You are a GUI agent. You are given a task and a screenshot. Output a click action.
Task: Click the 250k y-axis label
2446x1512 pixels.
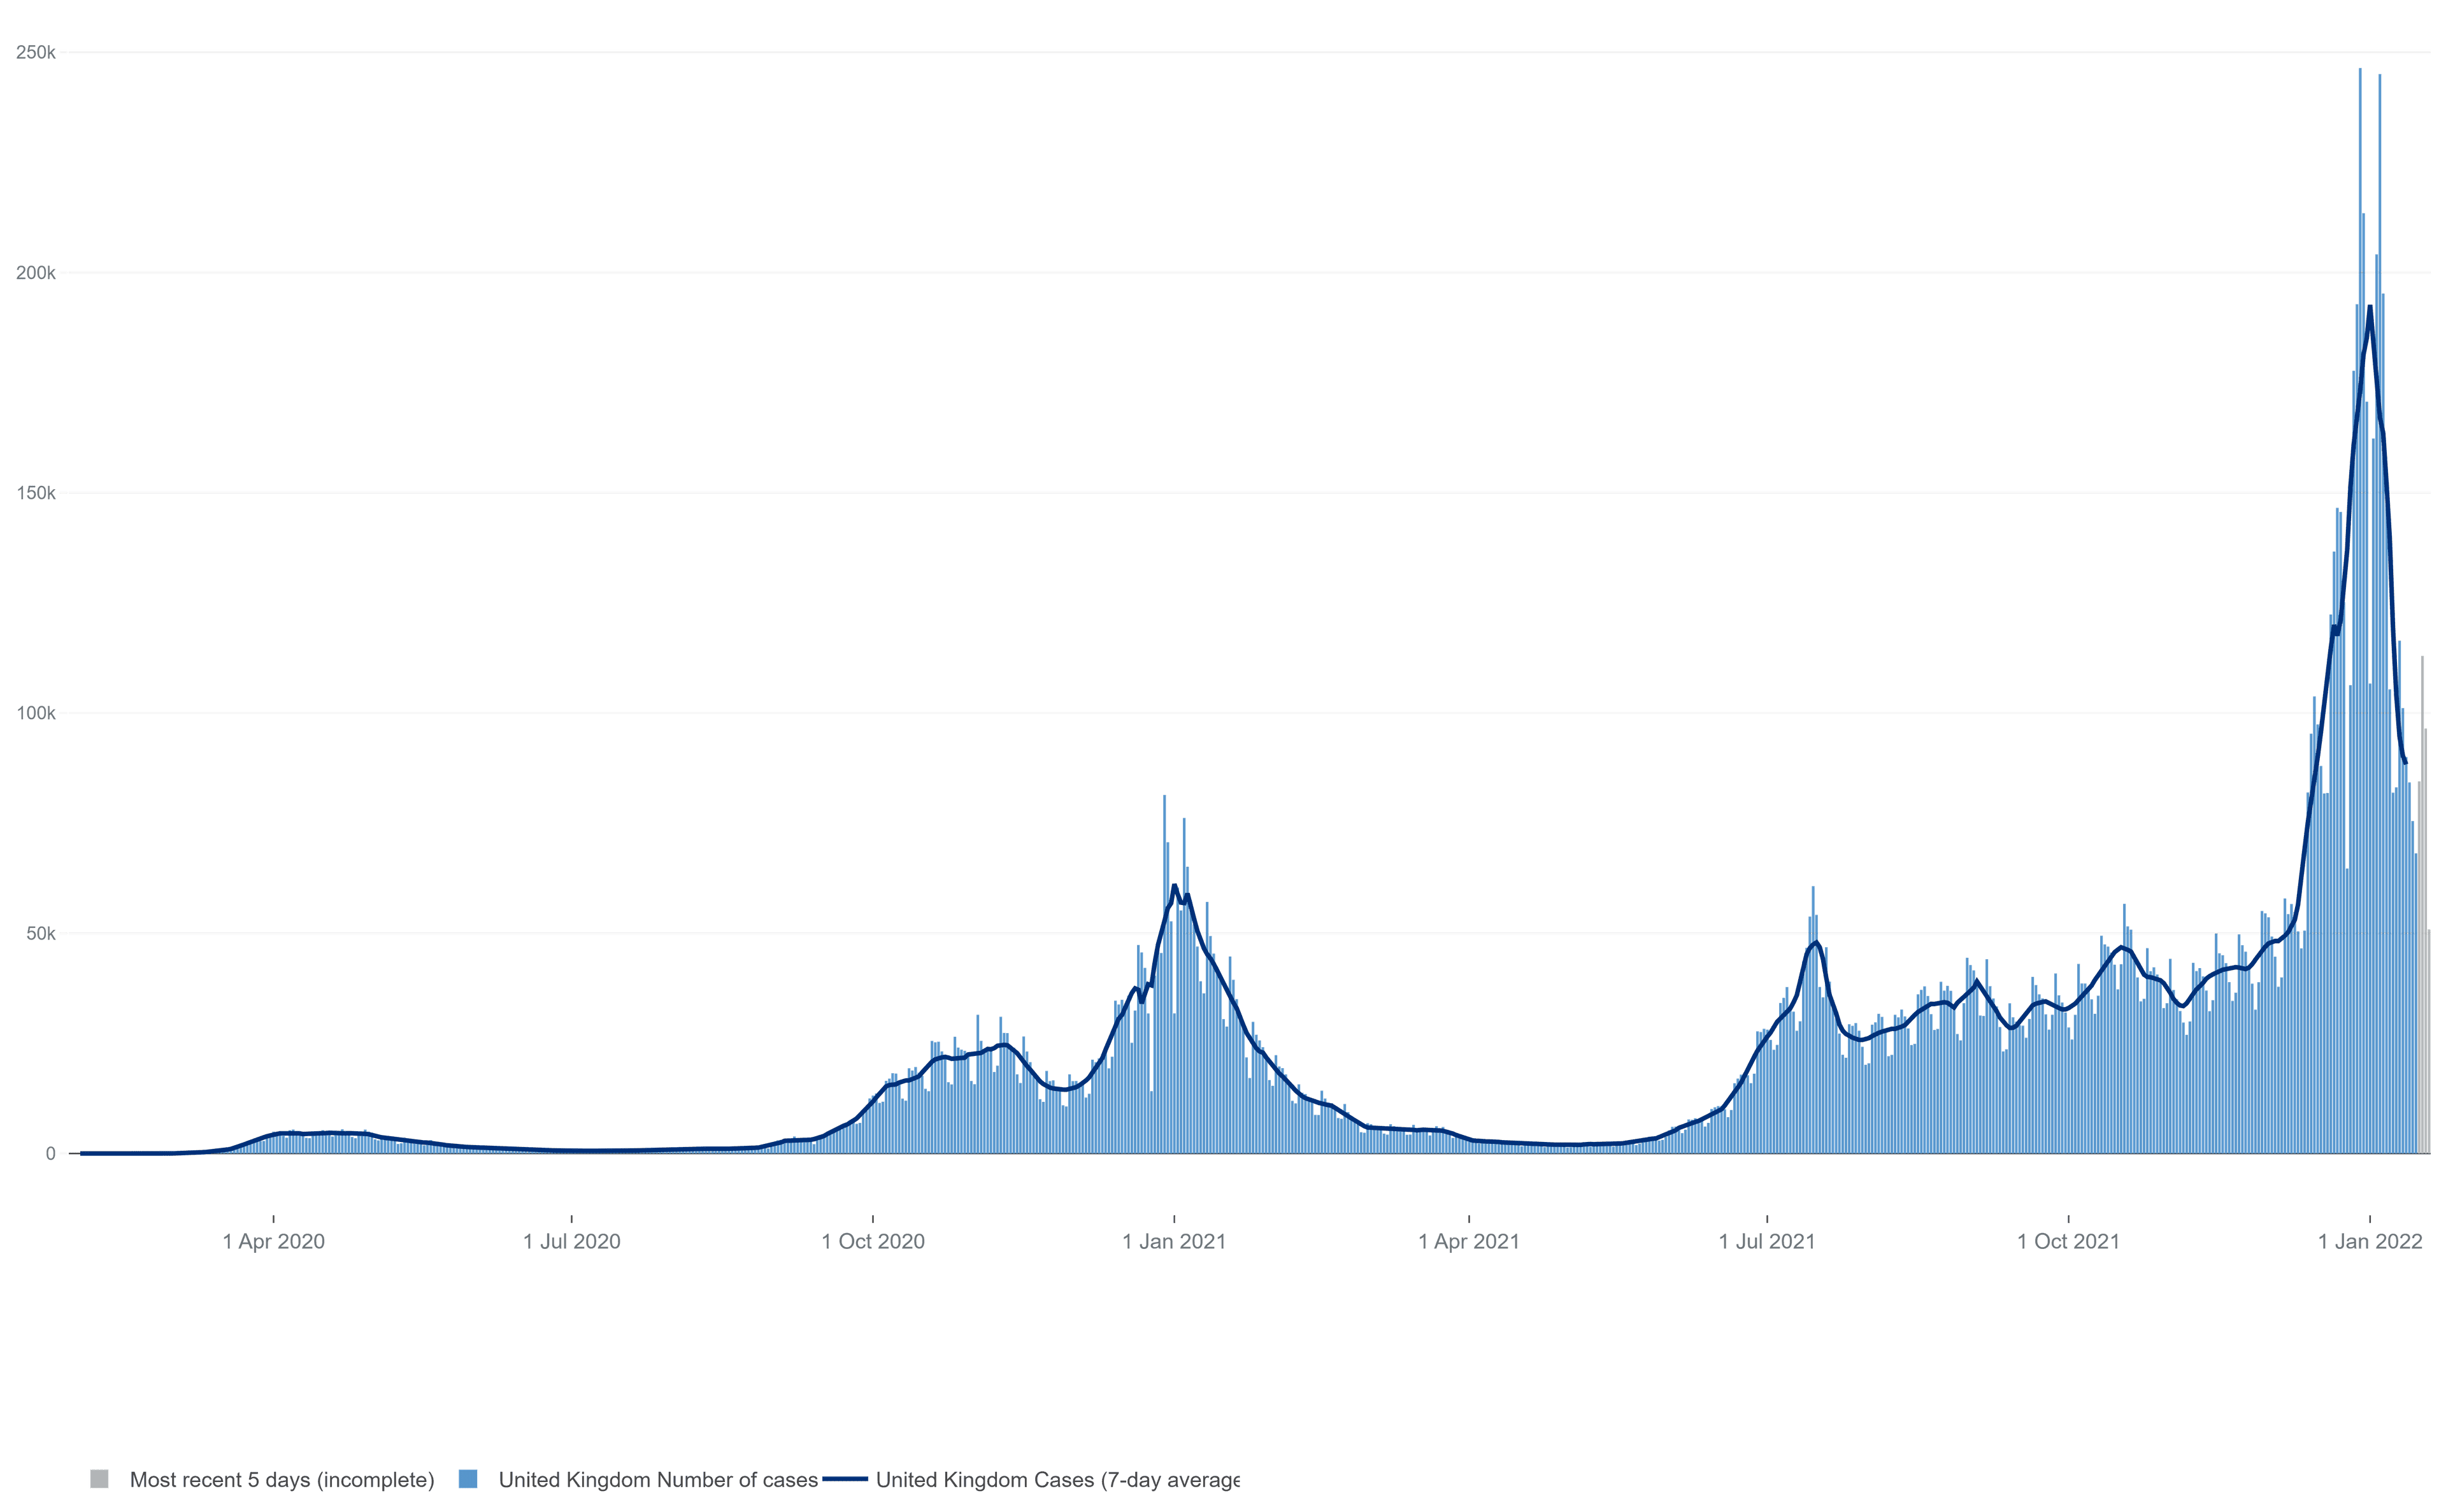[x=36, y=52]
